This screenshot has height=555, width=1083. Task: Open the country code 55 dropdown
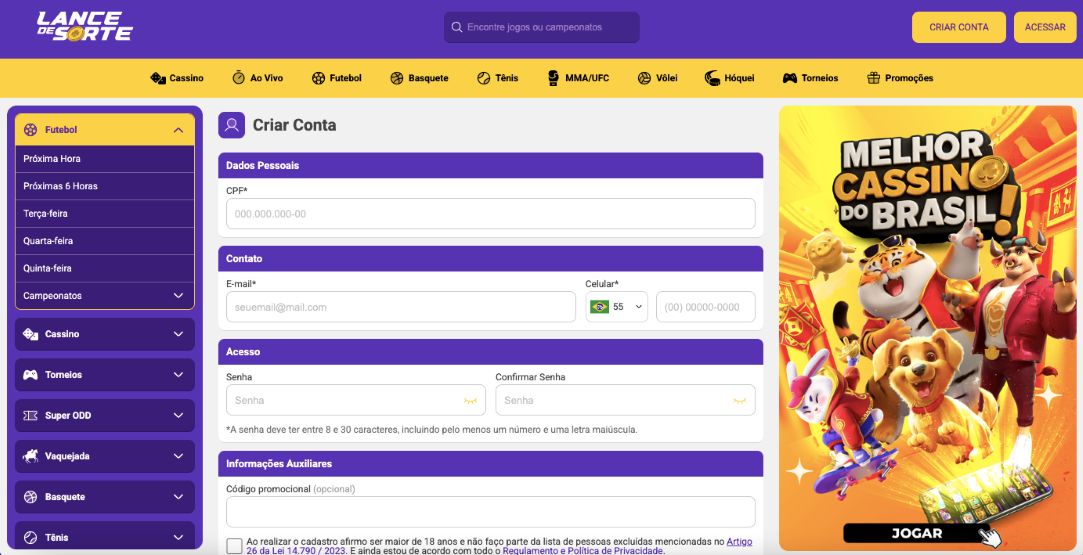pyautogui.click(x=617, y=307)
